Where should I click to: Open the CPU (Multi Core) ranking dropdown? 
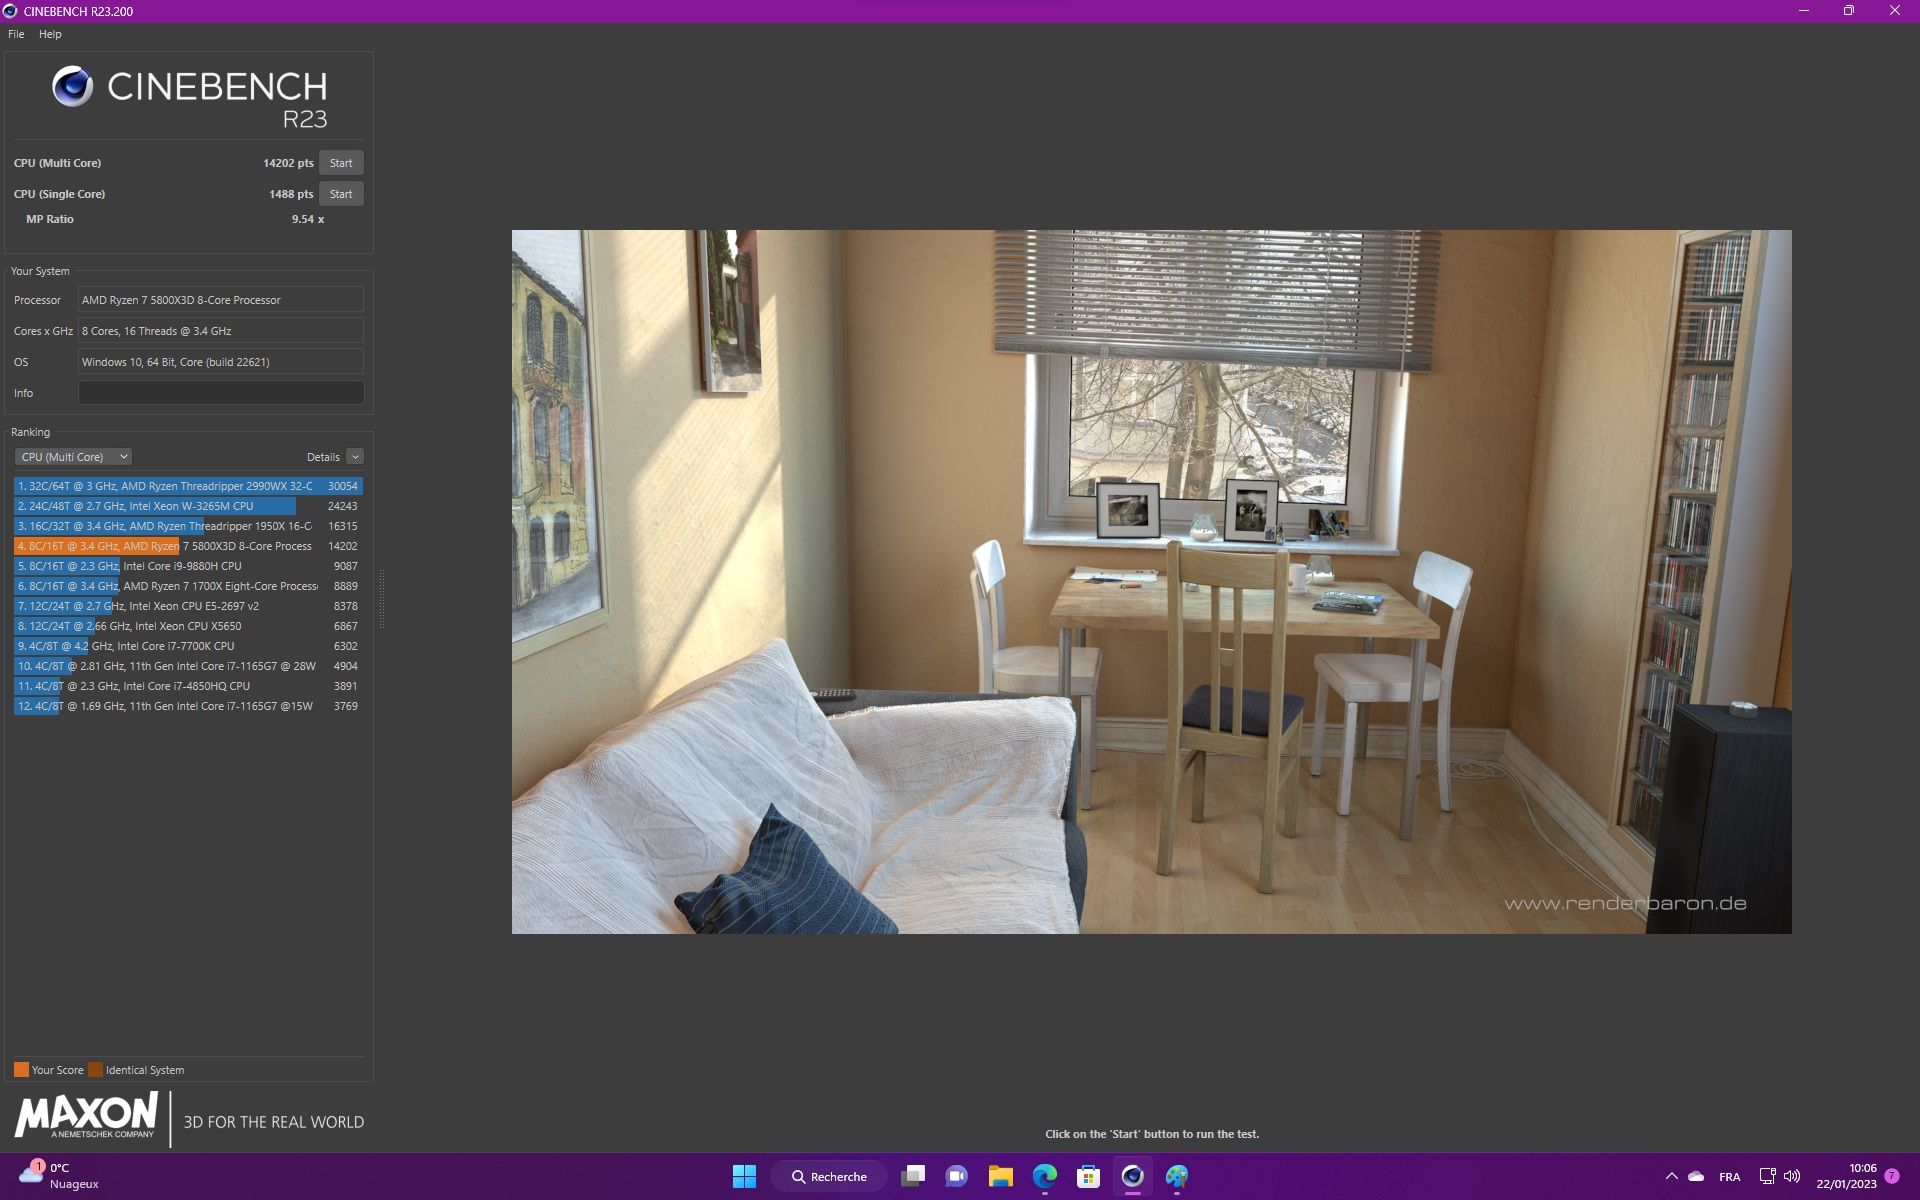tap(73, 457)
